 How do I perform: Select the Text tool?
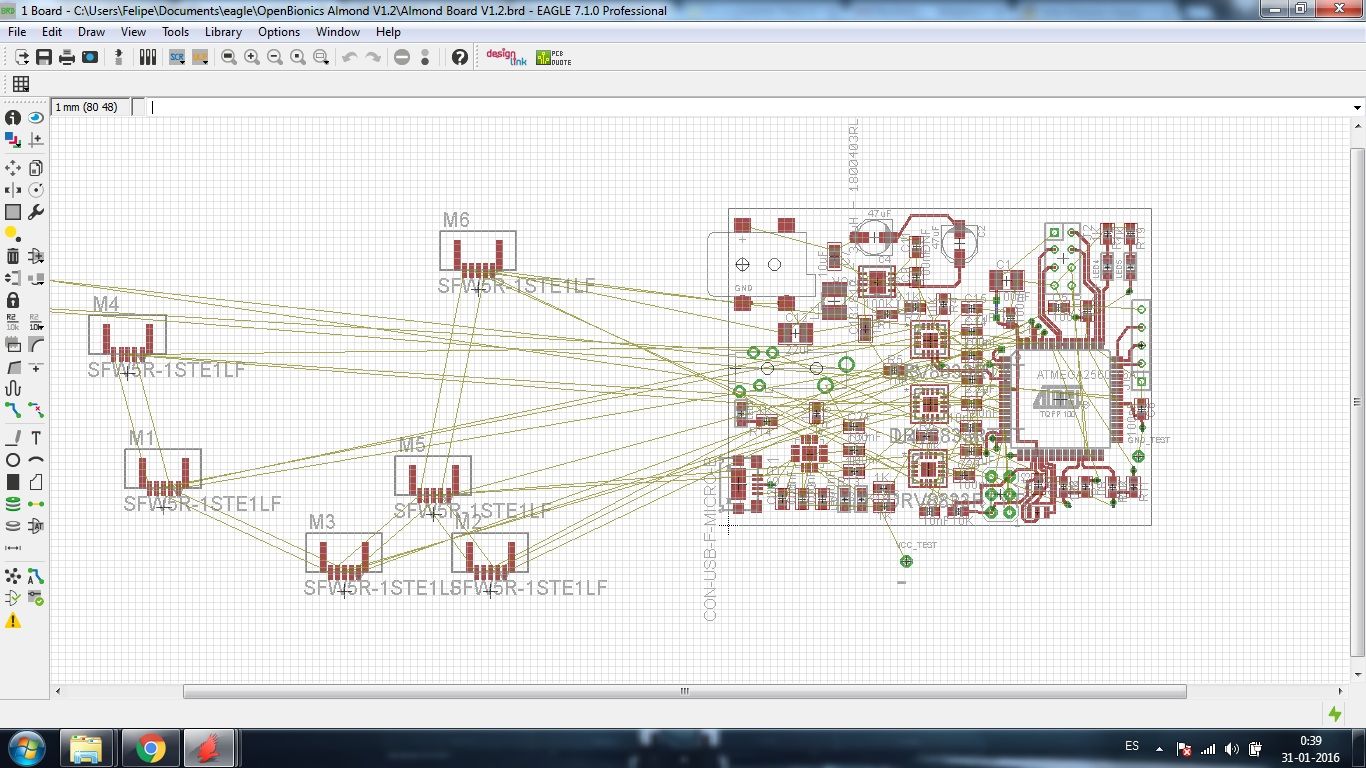(x=36, y=438)
